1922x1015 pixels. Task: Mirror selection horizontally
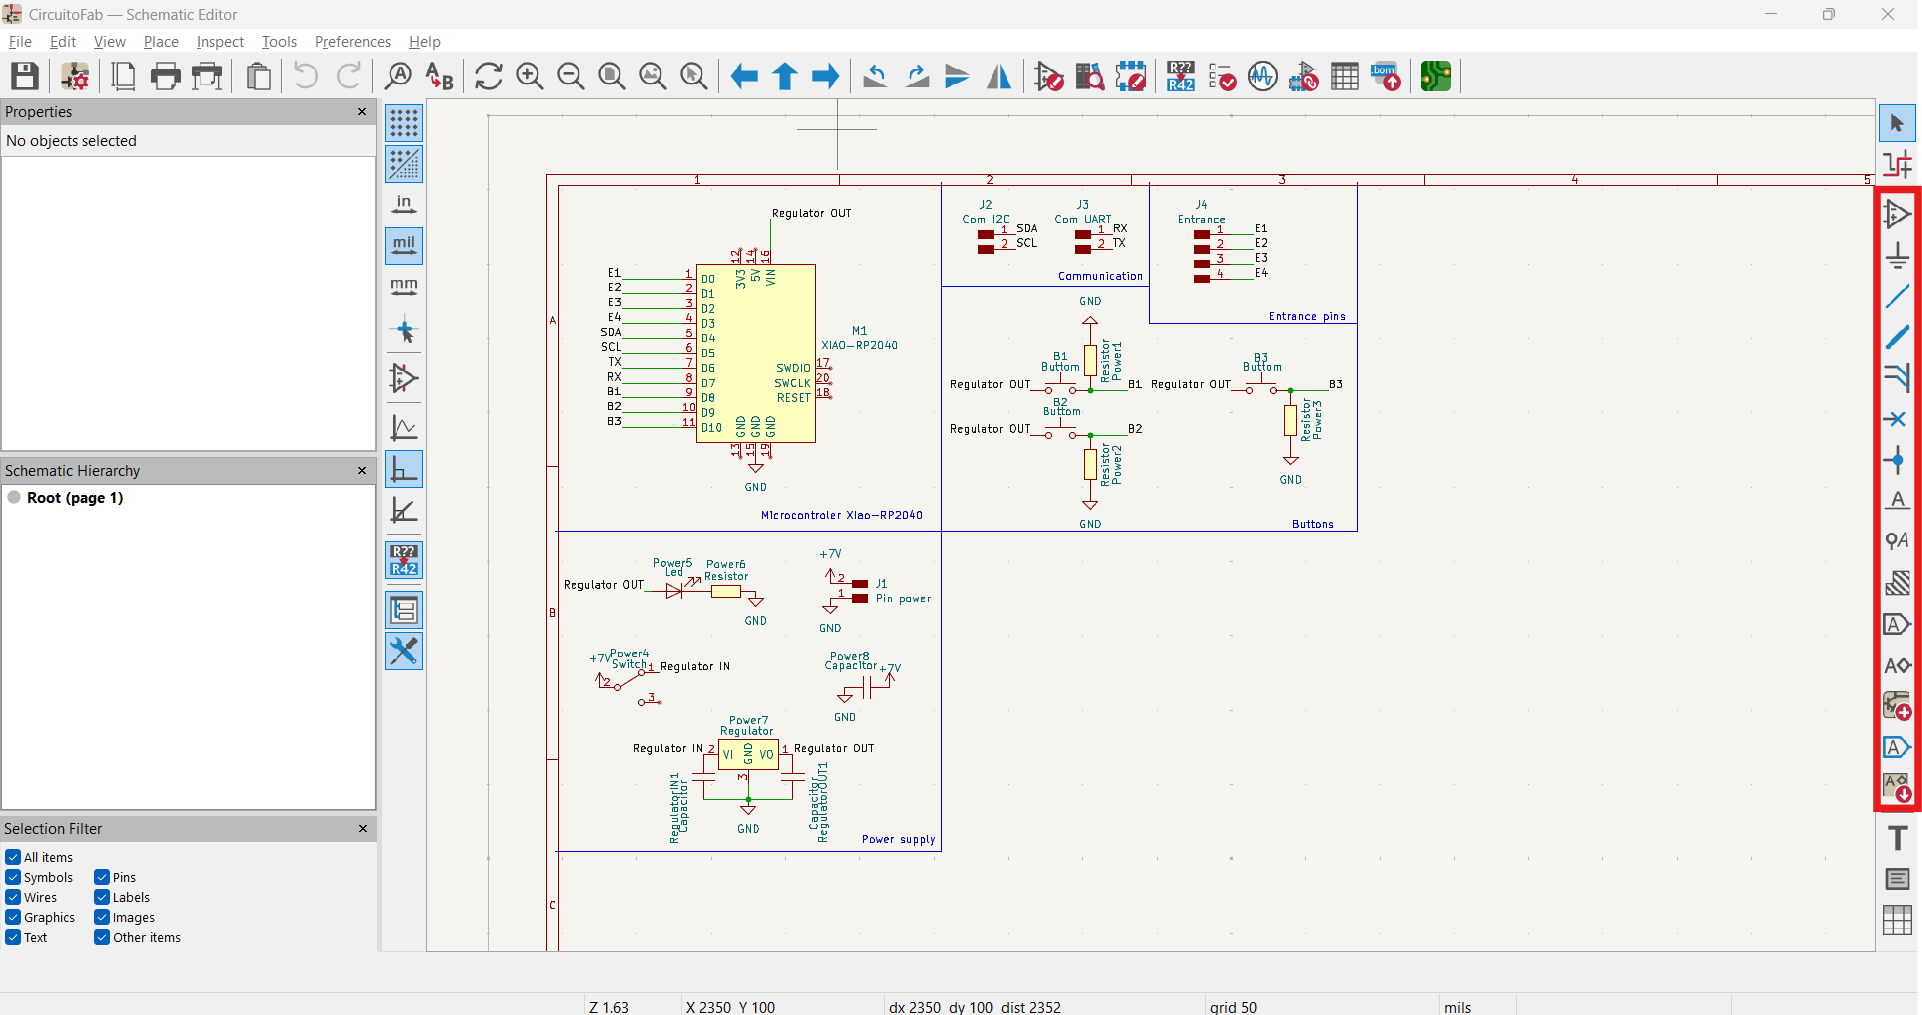999,76
